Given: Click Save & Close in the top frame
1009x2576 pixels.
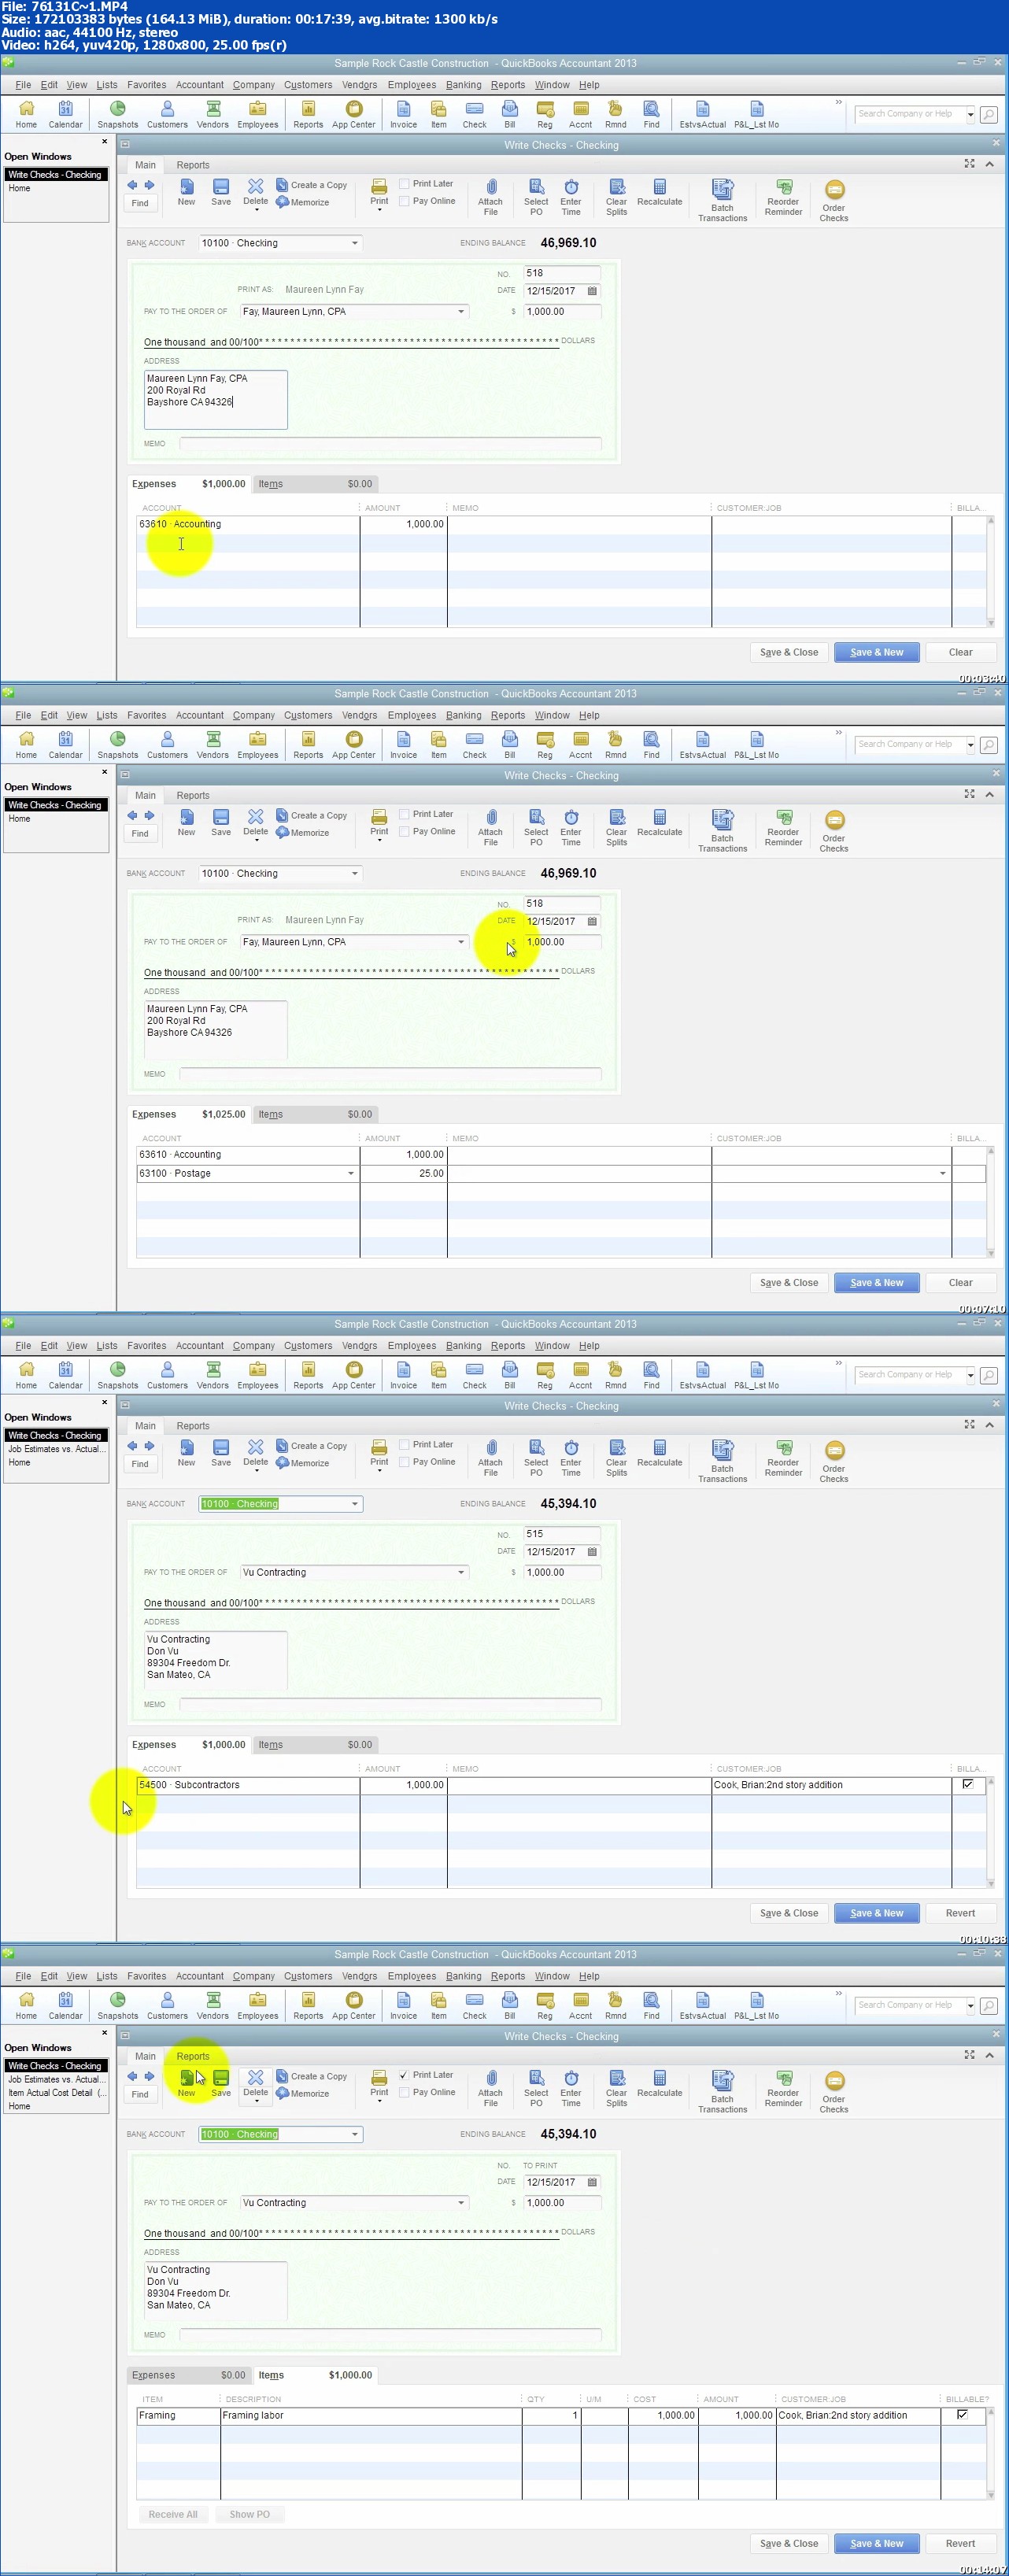Looking at the screenshot, I should [788, 652].
